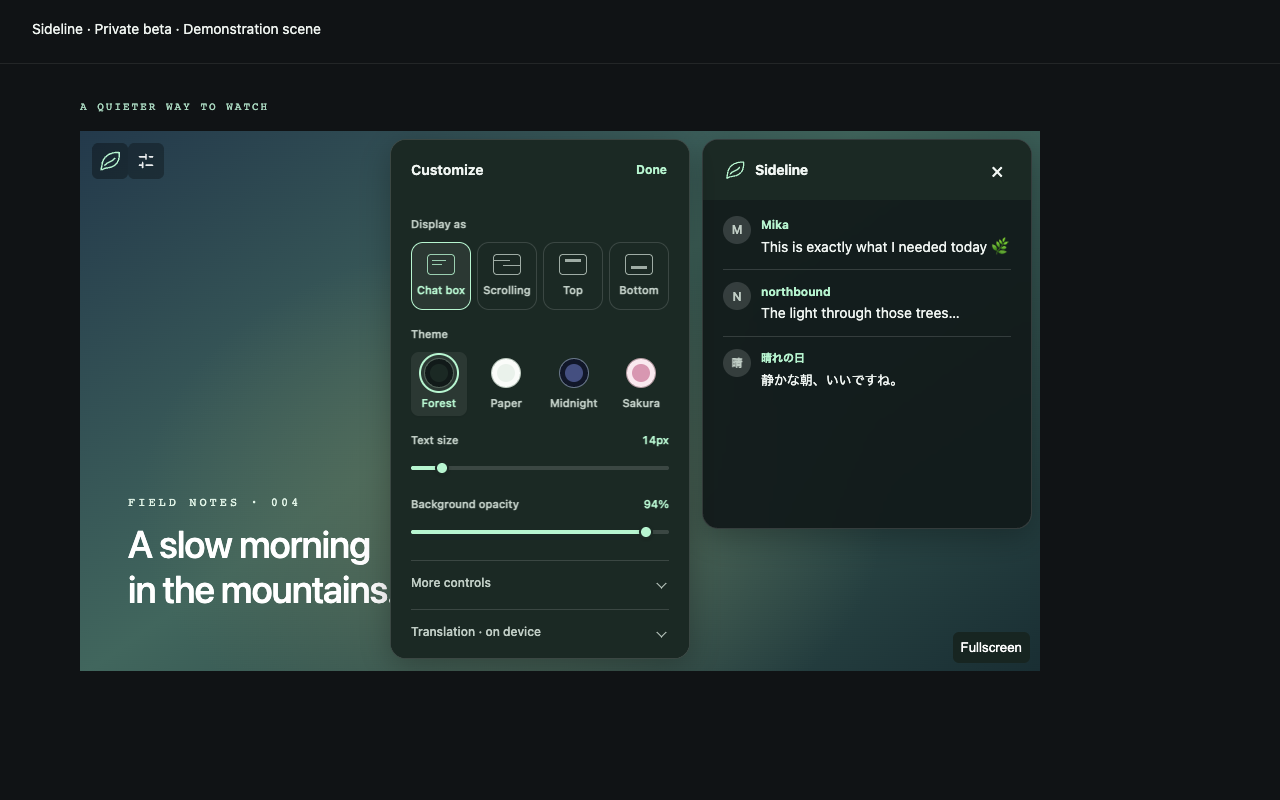This screenshot has width=1280, height=800.
Task: Click the 94% opacity value
Action: [x=656, y=504]
